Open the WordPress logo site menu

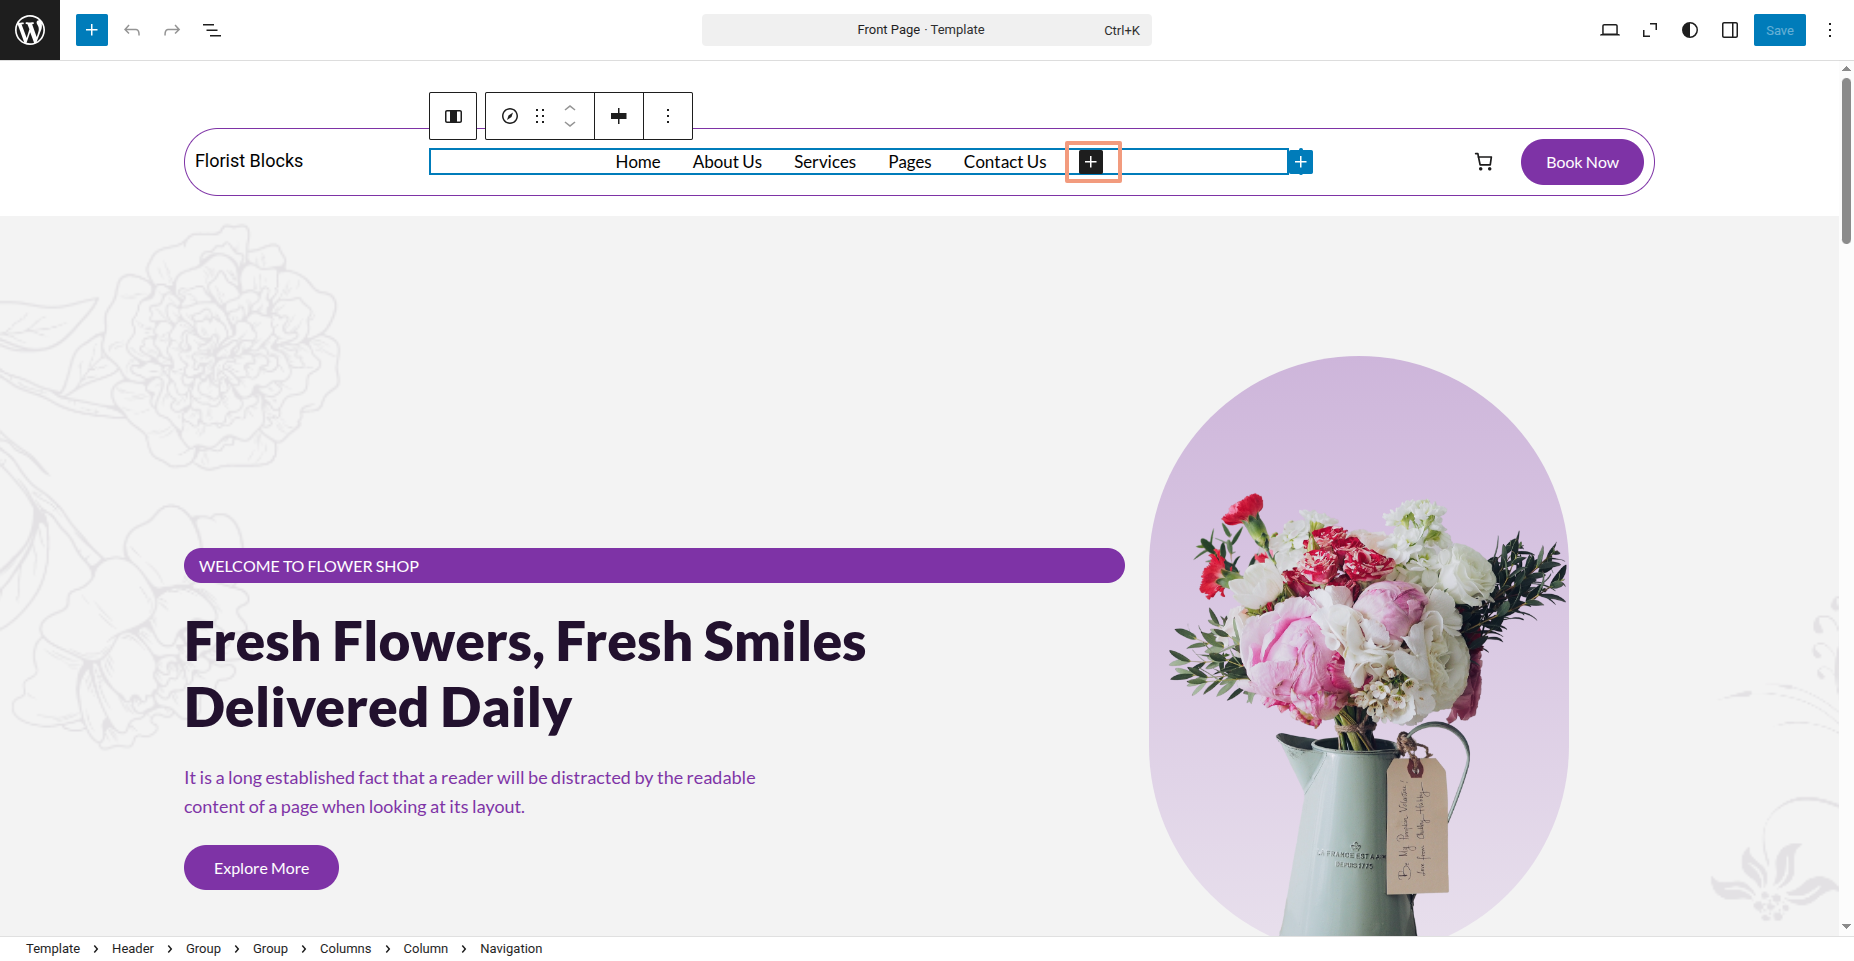[30, 30]
